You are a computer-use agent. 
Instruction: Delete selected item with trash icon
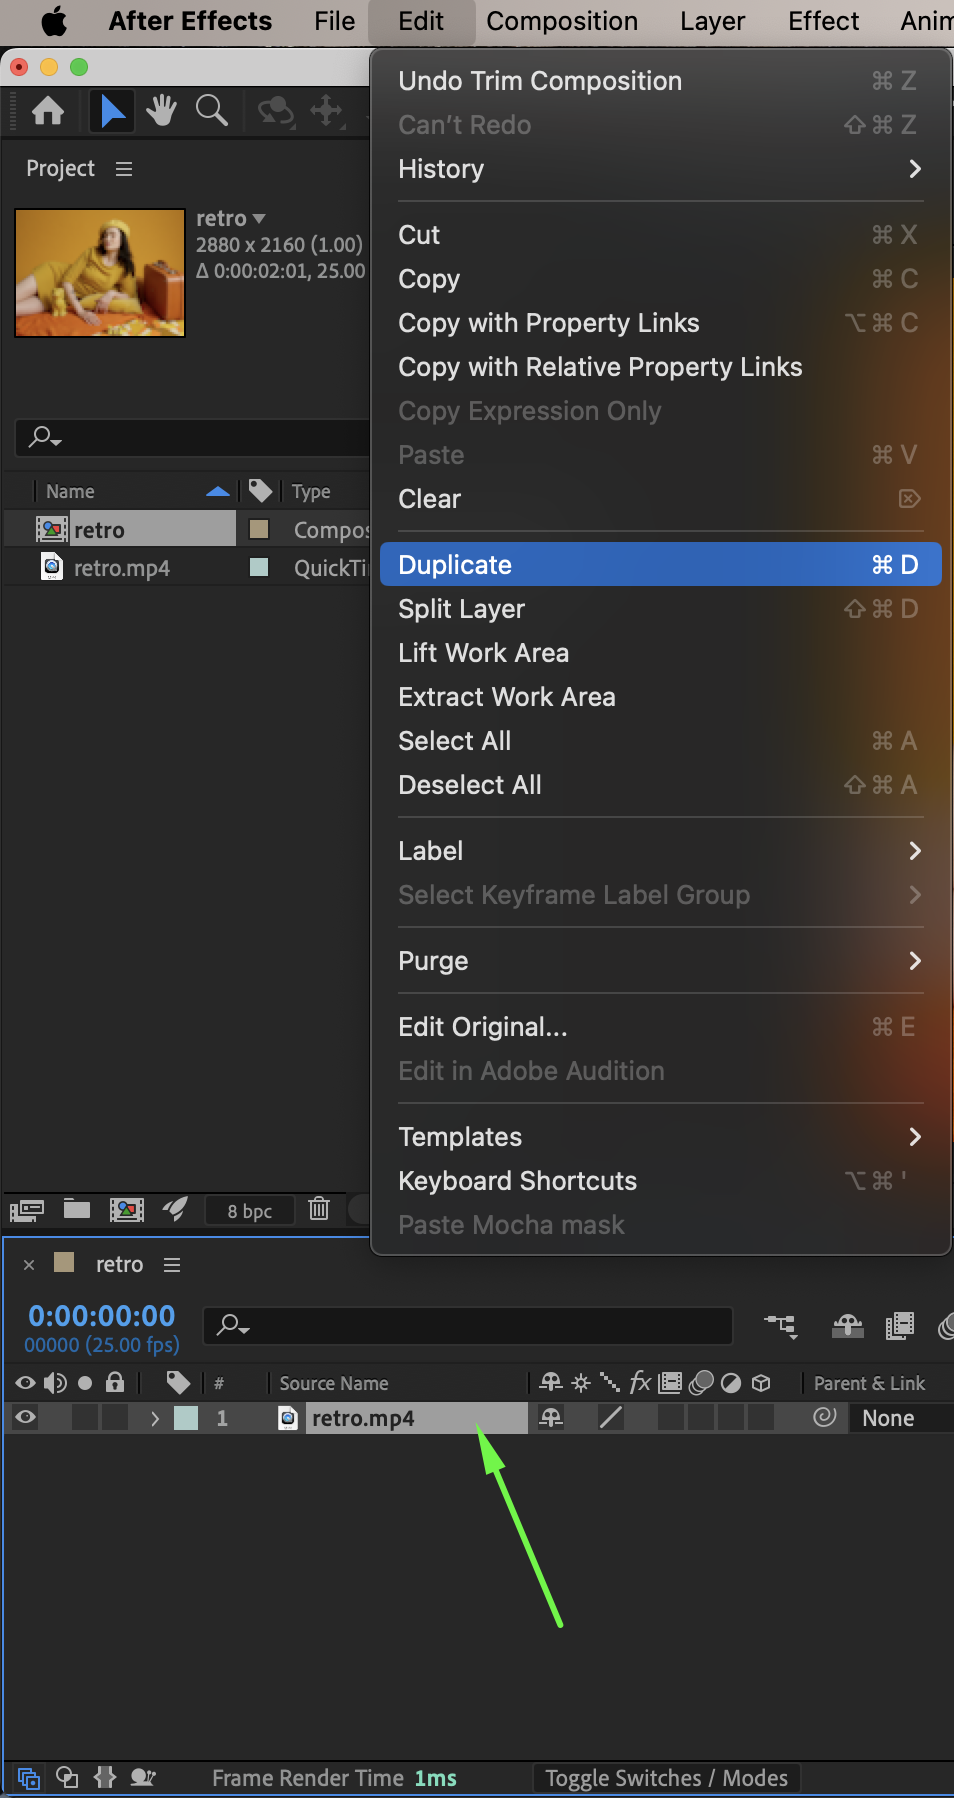click(319, 1210)
